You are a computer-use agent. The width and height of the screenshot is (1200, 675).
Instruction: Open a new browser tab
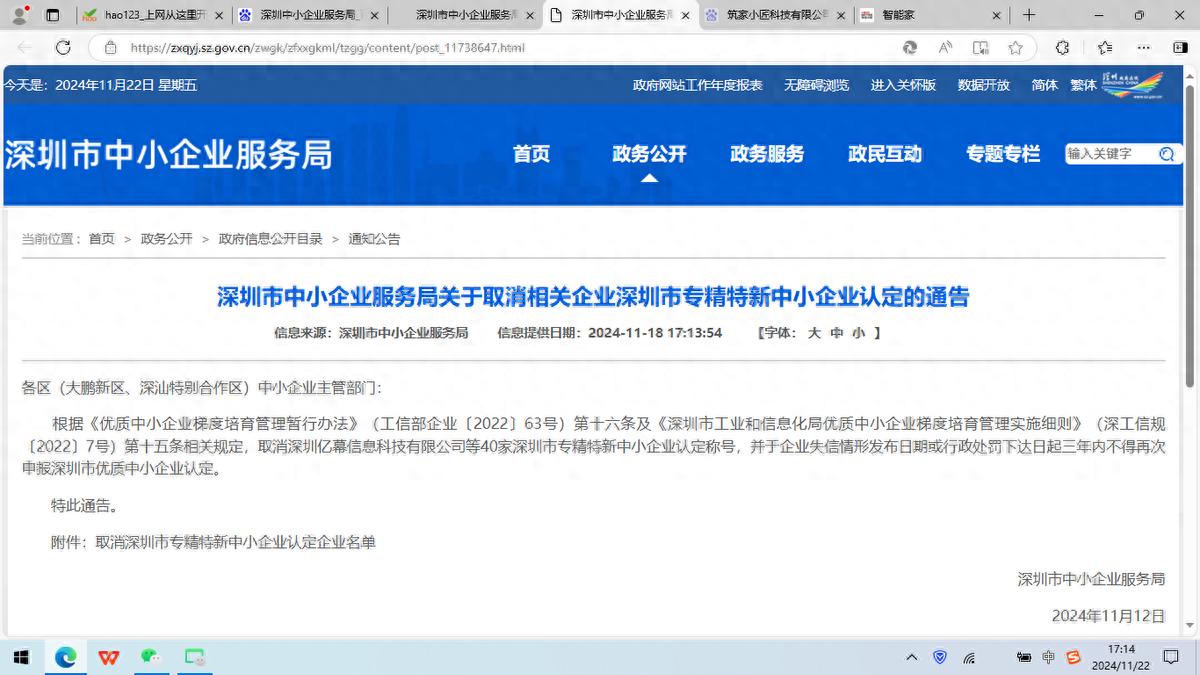(x=1029, y=15)
